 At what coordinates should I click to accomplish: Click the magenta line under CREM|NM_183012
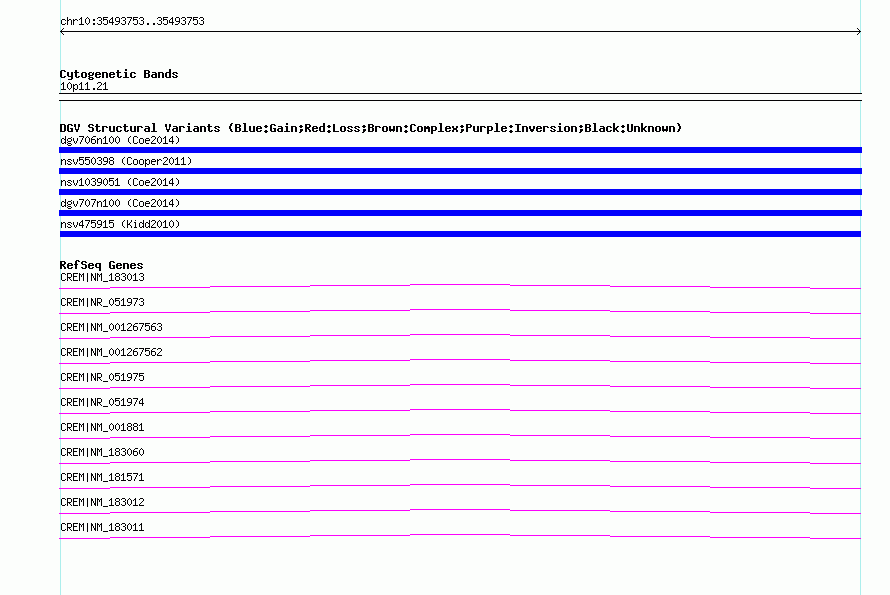pyautogui.click(x=460, y=512)
